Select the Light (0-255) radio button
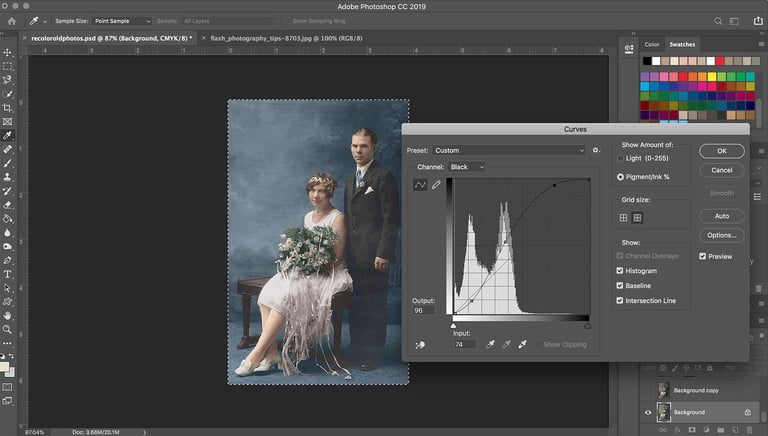The width and height of the screenshot is (768, 436). 620,158
